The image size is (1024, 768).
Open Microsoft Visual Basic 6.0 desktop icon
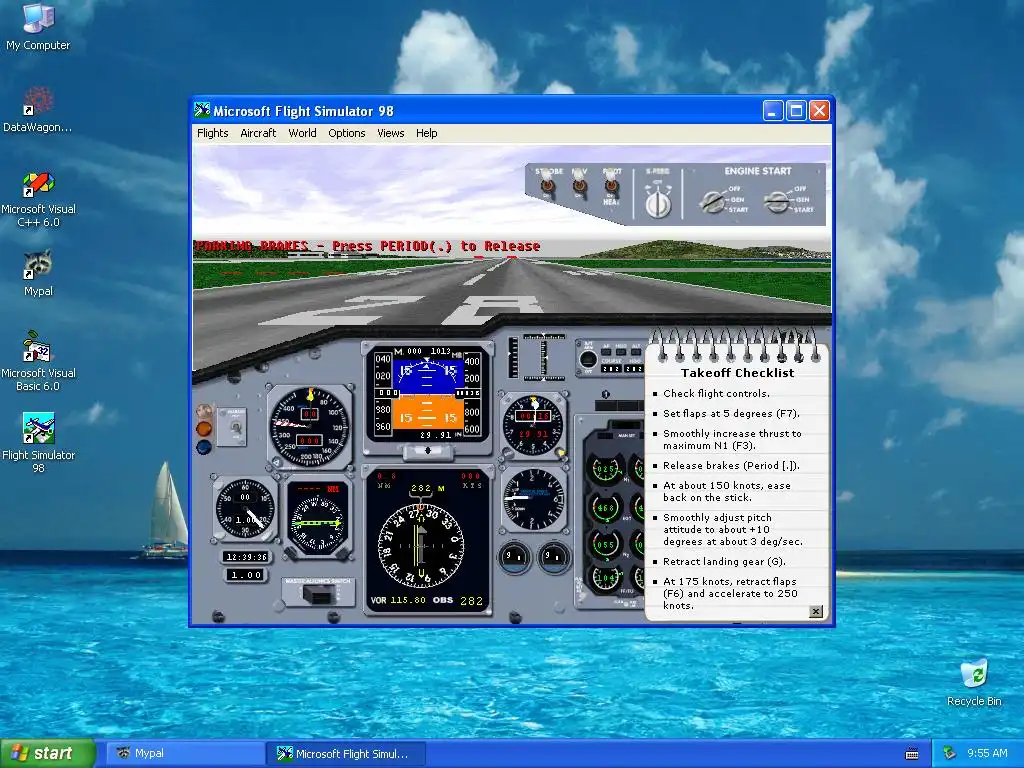coord(38,361)
